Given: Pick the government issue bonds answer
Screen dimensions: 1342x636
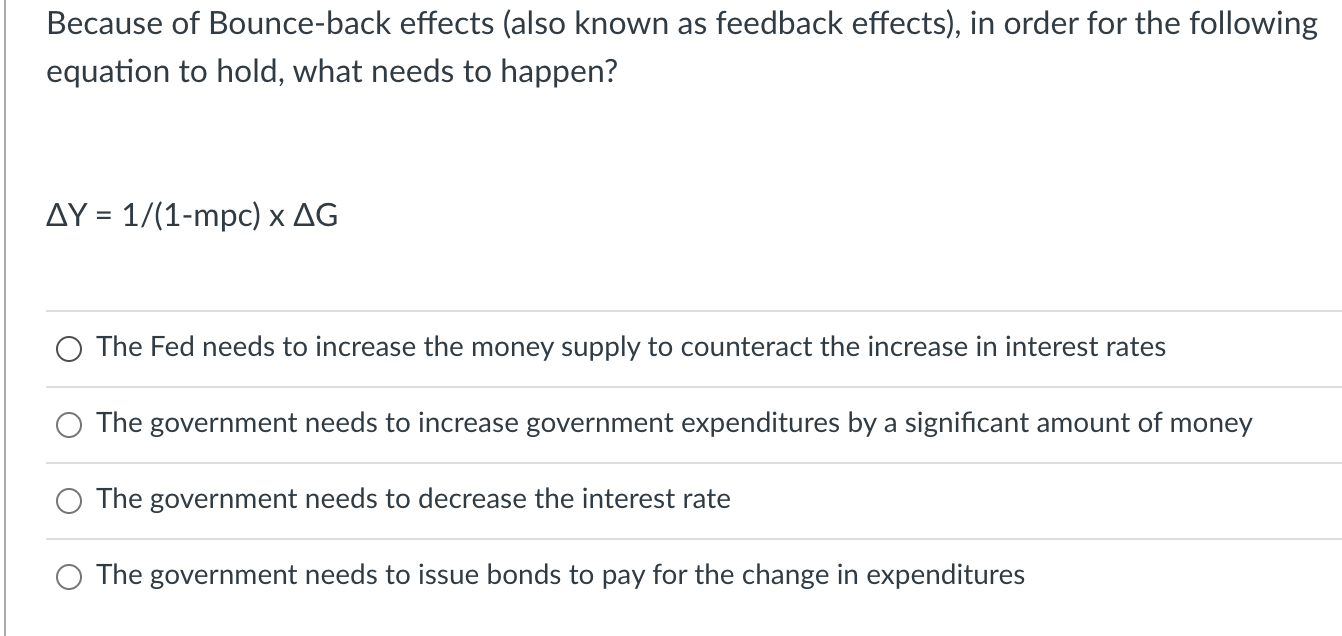Looking at the screenshot, I should pos(559,575).
